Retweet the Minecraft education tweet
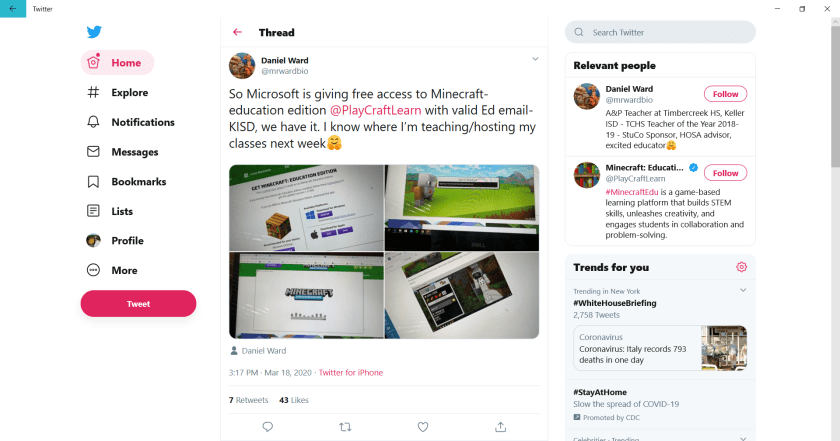This screenshot has height=441, width=840. [345, 427]
